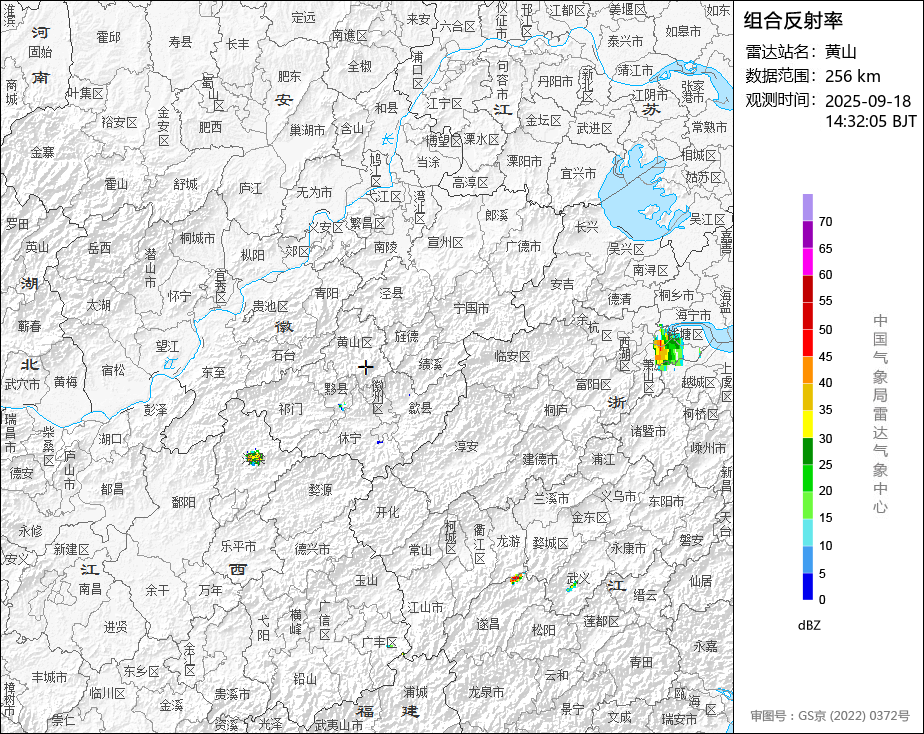The height and width of the screenshot is (734, 924).
Task: Click the 玉山 map label
Action: 366,580
